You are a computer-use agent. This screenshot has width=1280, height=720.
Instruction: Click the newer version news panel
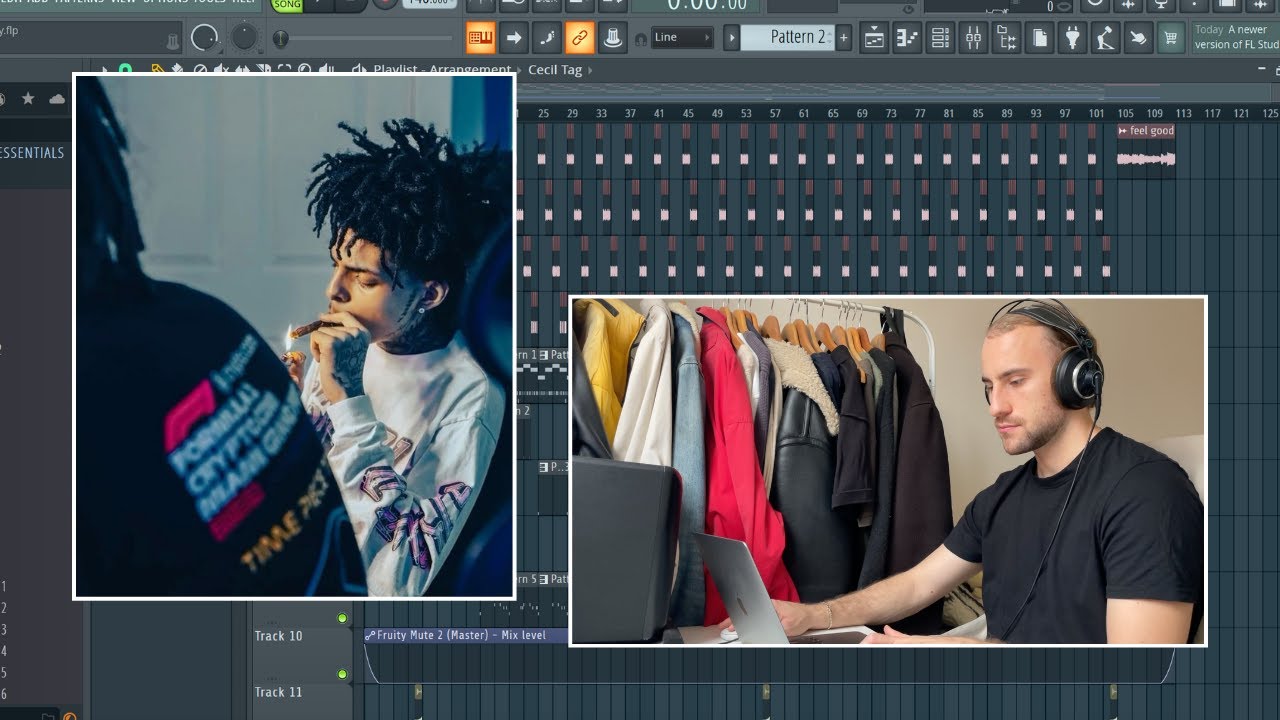[1235, 37]
